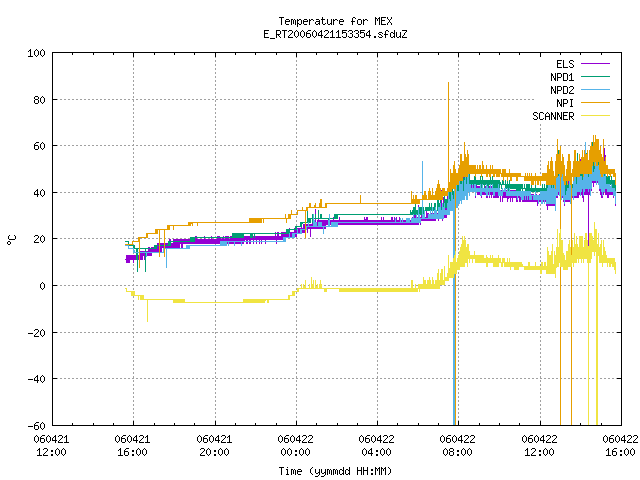Click the y-axis value 80
This screenshot has height=480, width=640.
(40, 100)
